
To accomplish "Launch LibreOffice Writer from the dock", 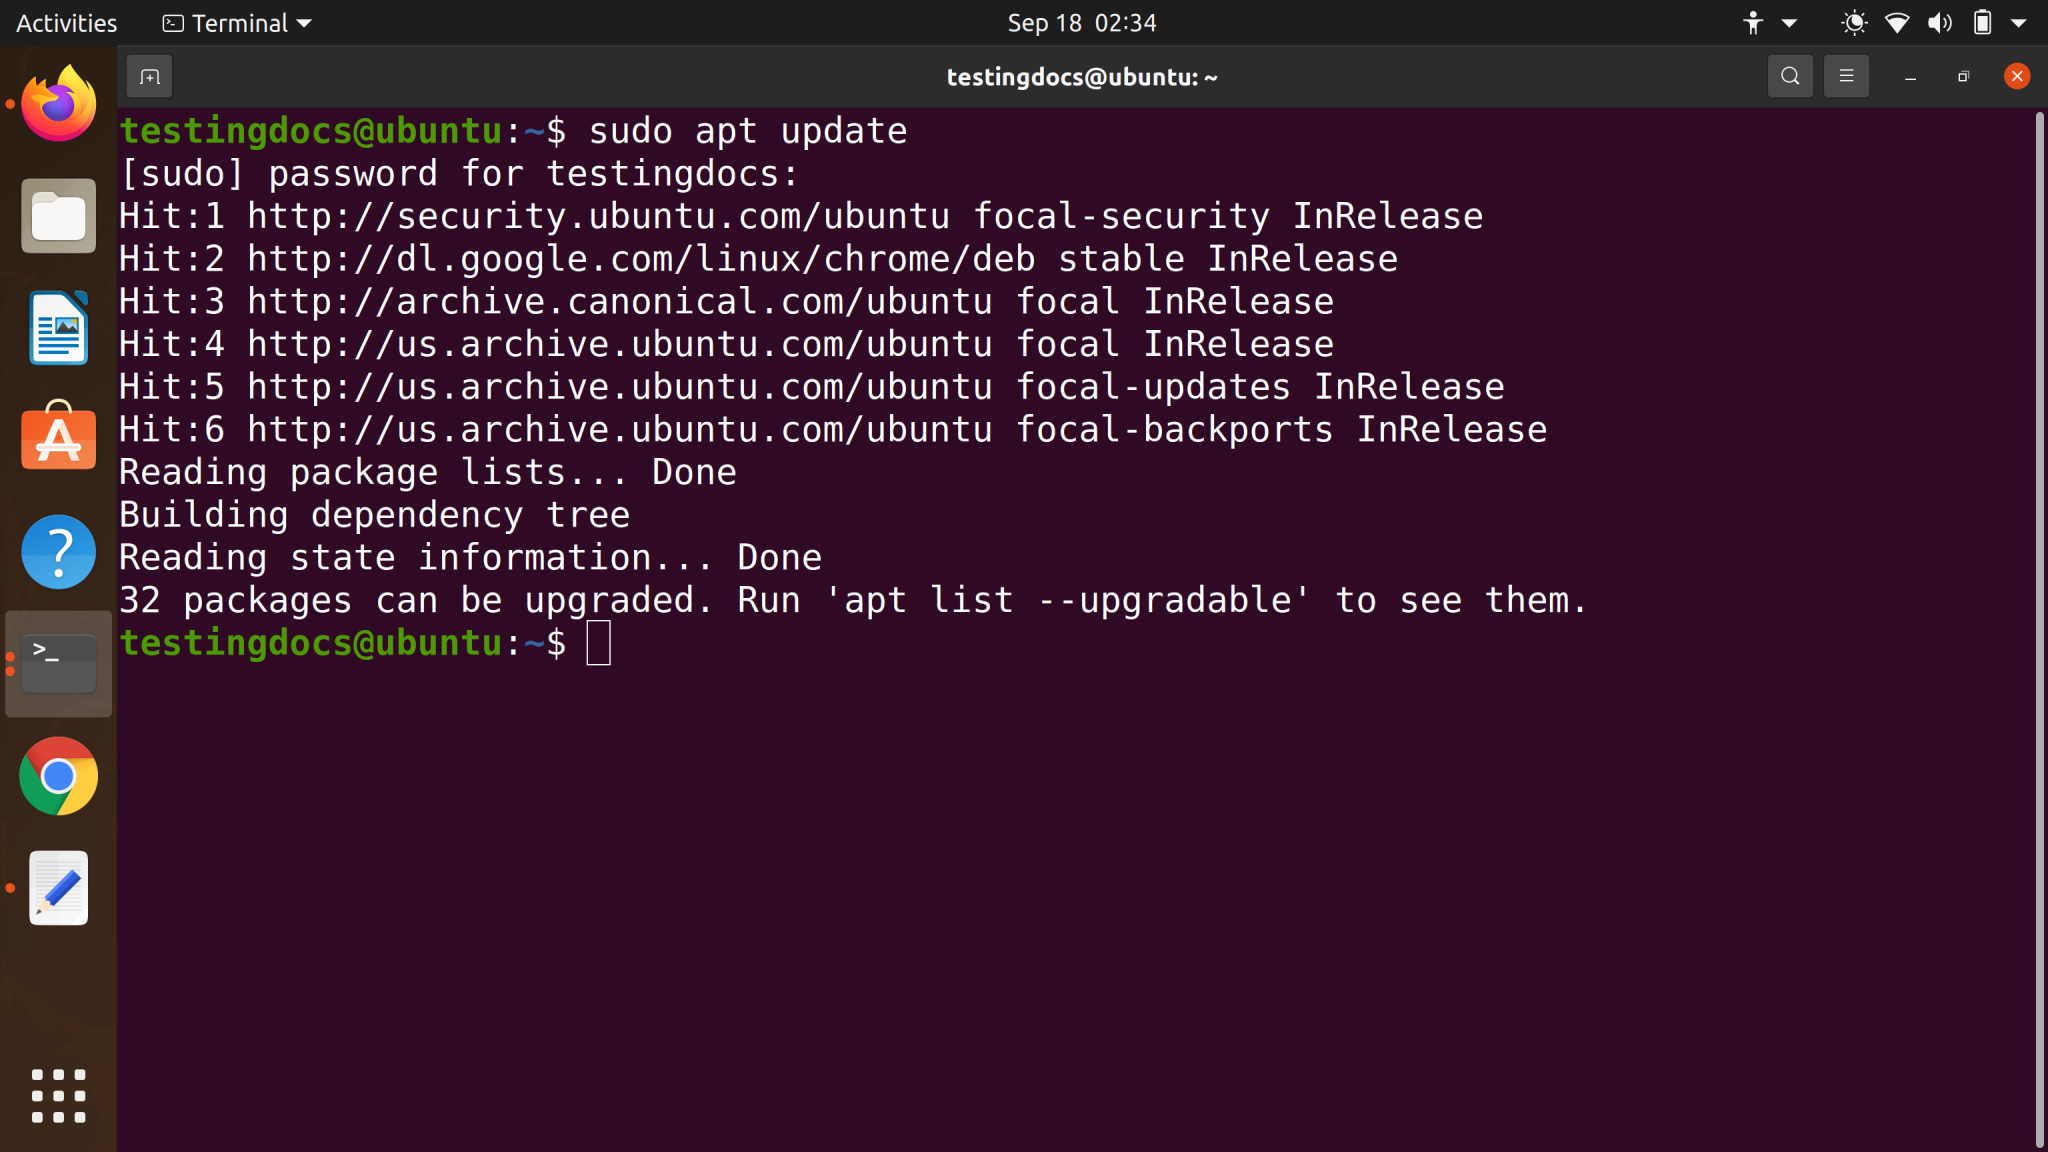I will click(x=57, y=327).
